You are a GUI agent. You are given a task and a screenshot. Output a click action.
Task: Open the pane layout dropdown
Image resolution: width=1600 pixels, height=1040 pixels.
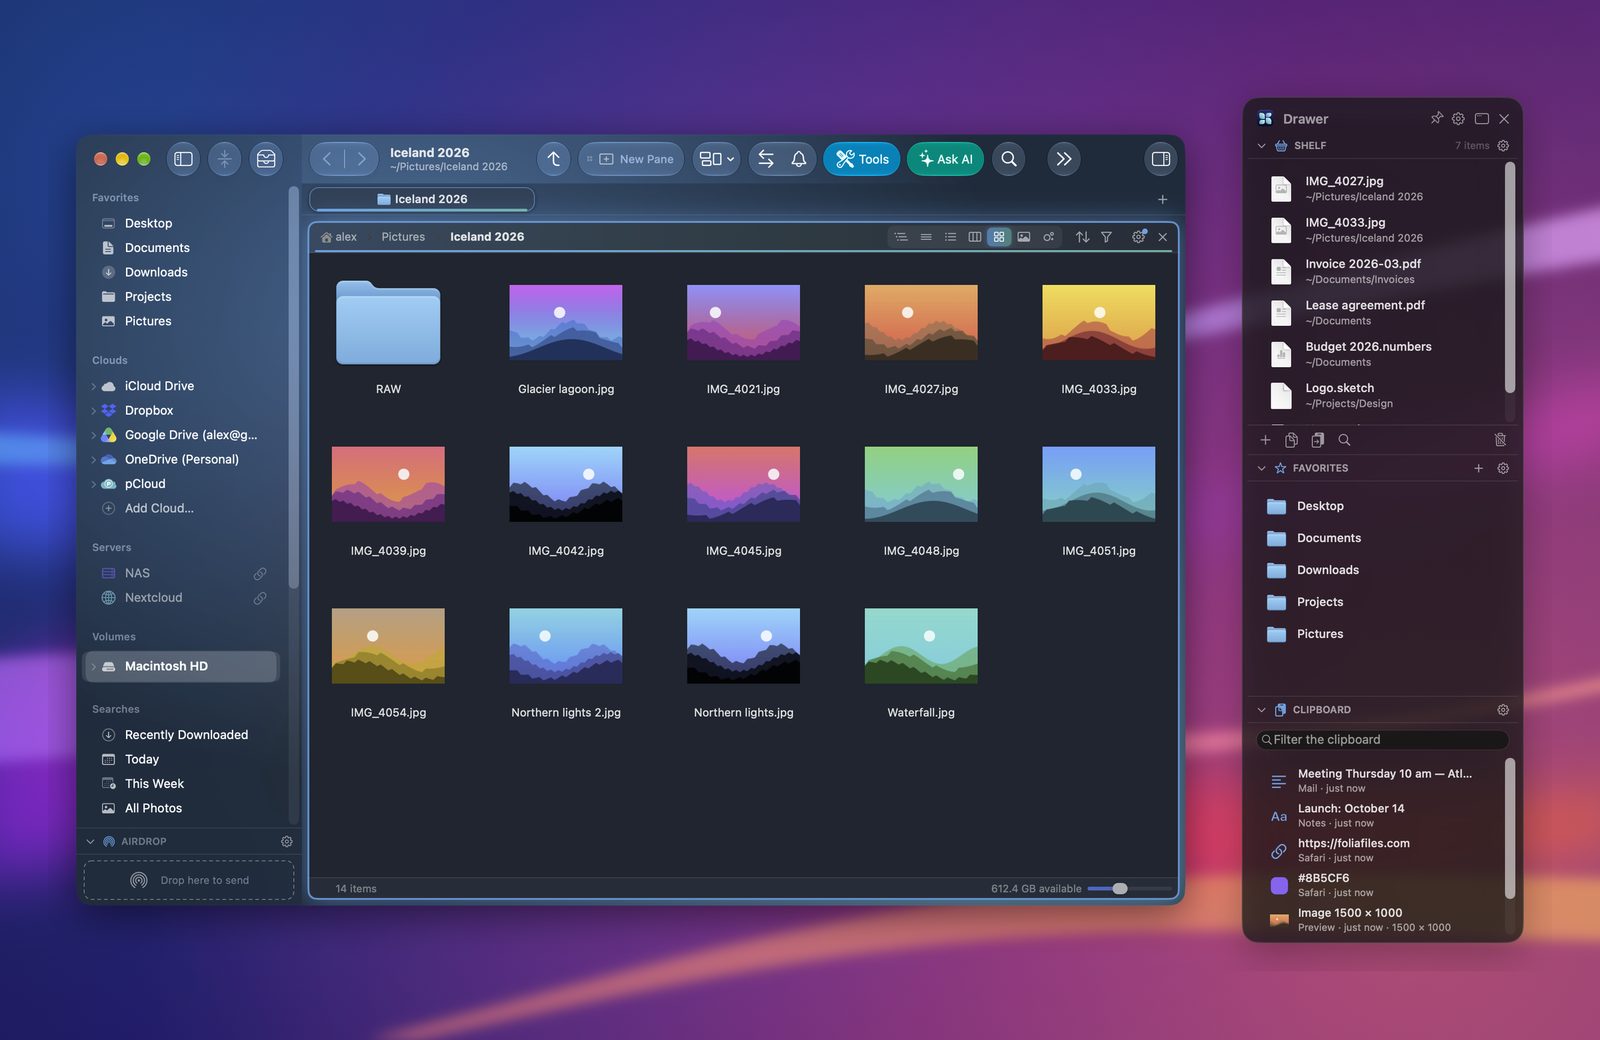tap(716, 159)
